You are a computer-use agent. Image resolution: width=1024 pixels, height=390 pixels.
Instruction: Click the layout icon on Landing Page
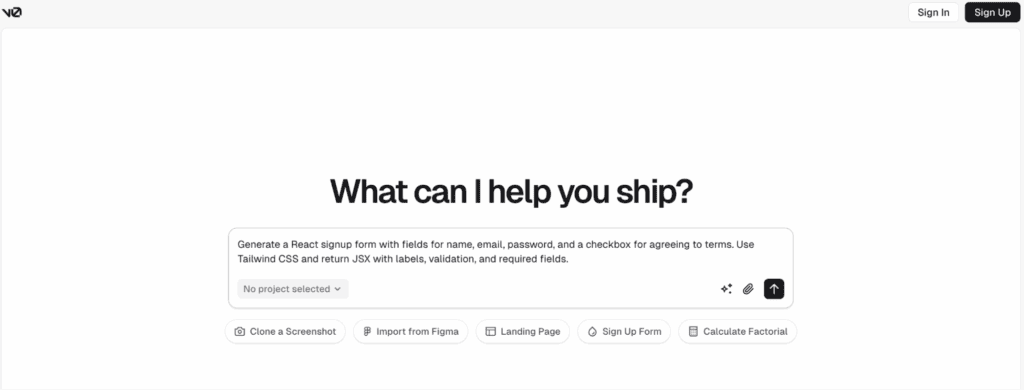tap(490, 332)
